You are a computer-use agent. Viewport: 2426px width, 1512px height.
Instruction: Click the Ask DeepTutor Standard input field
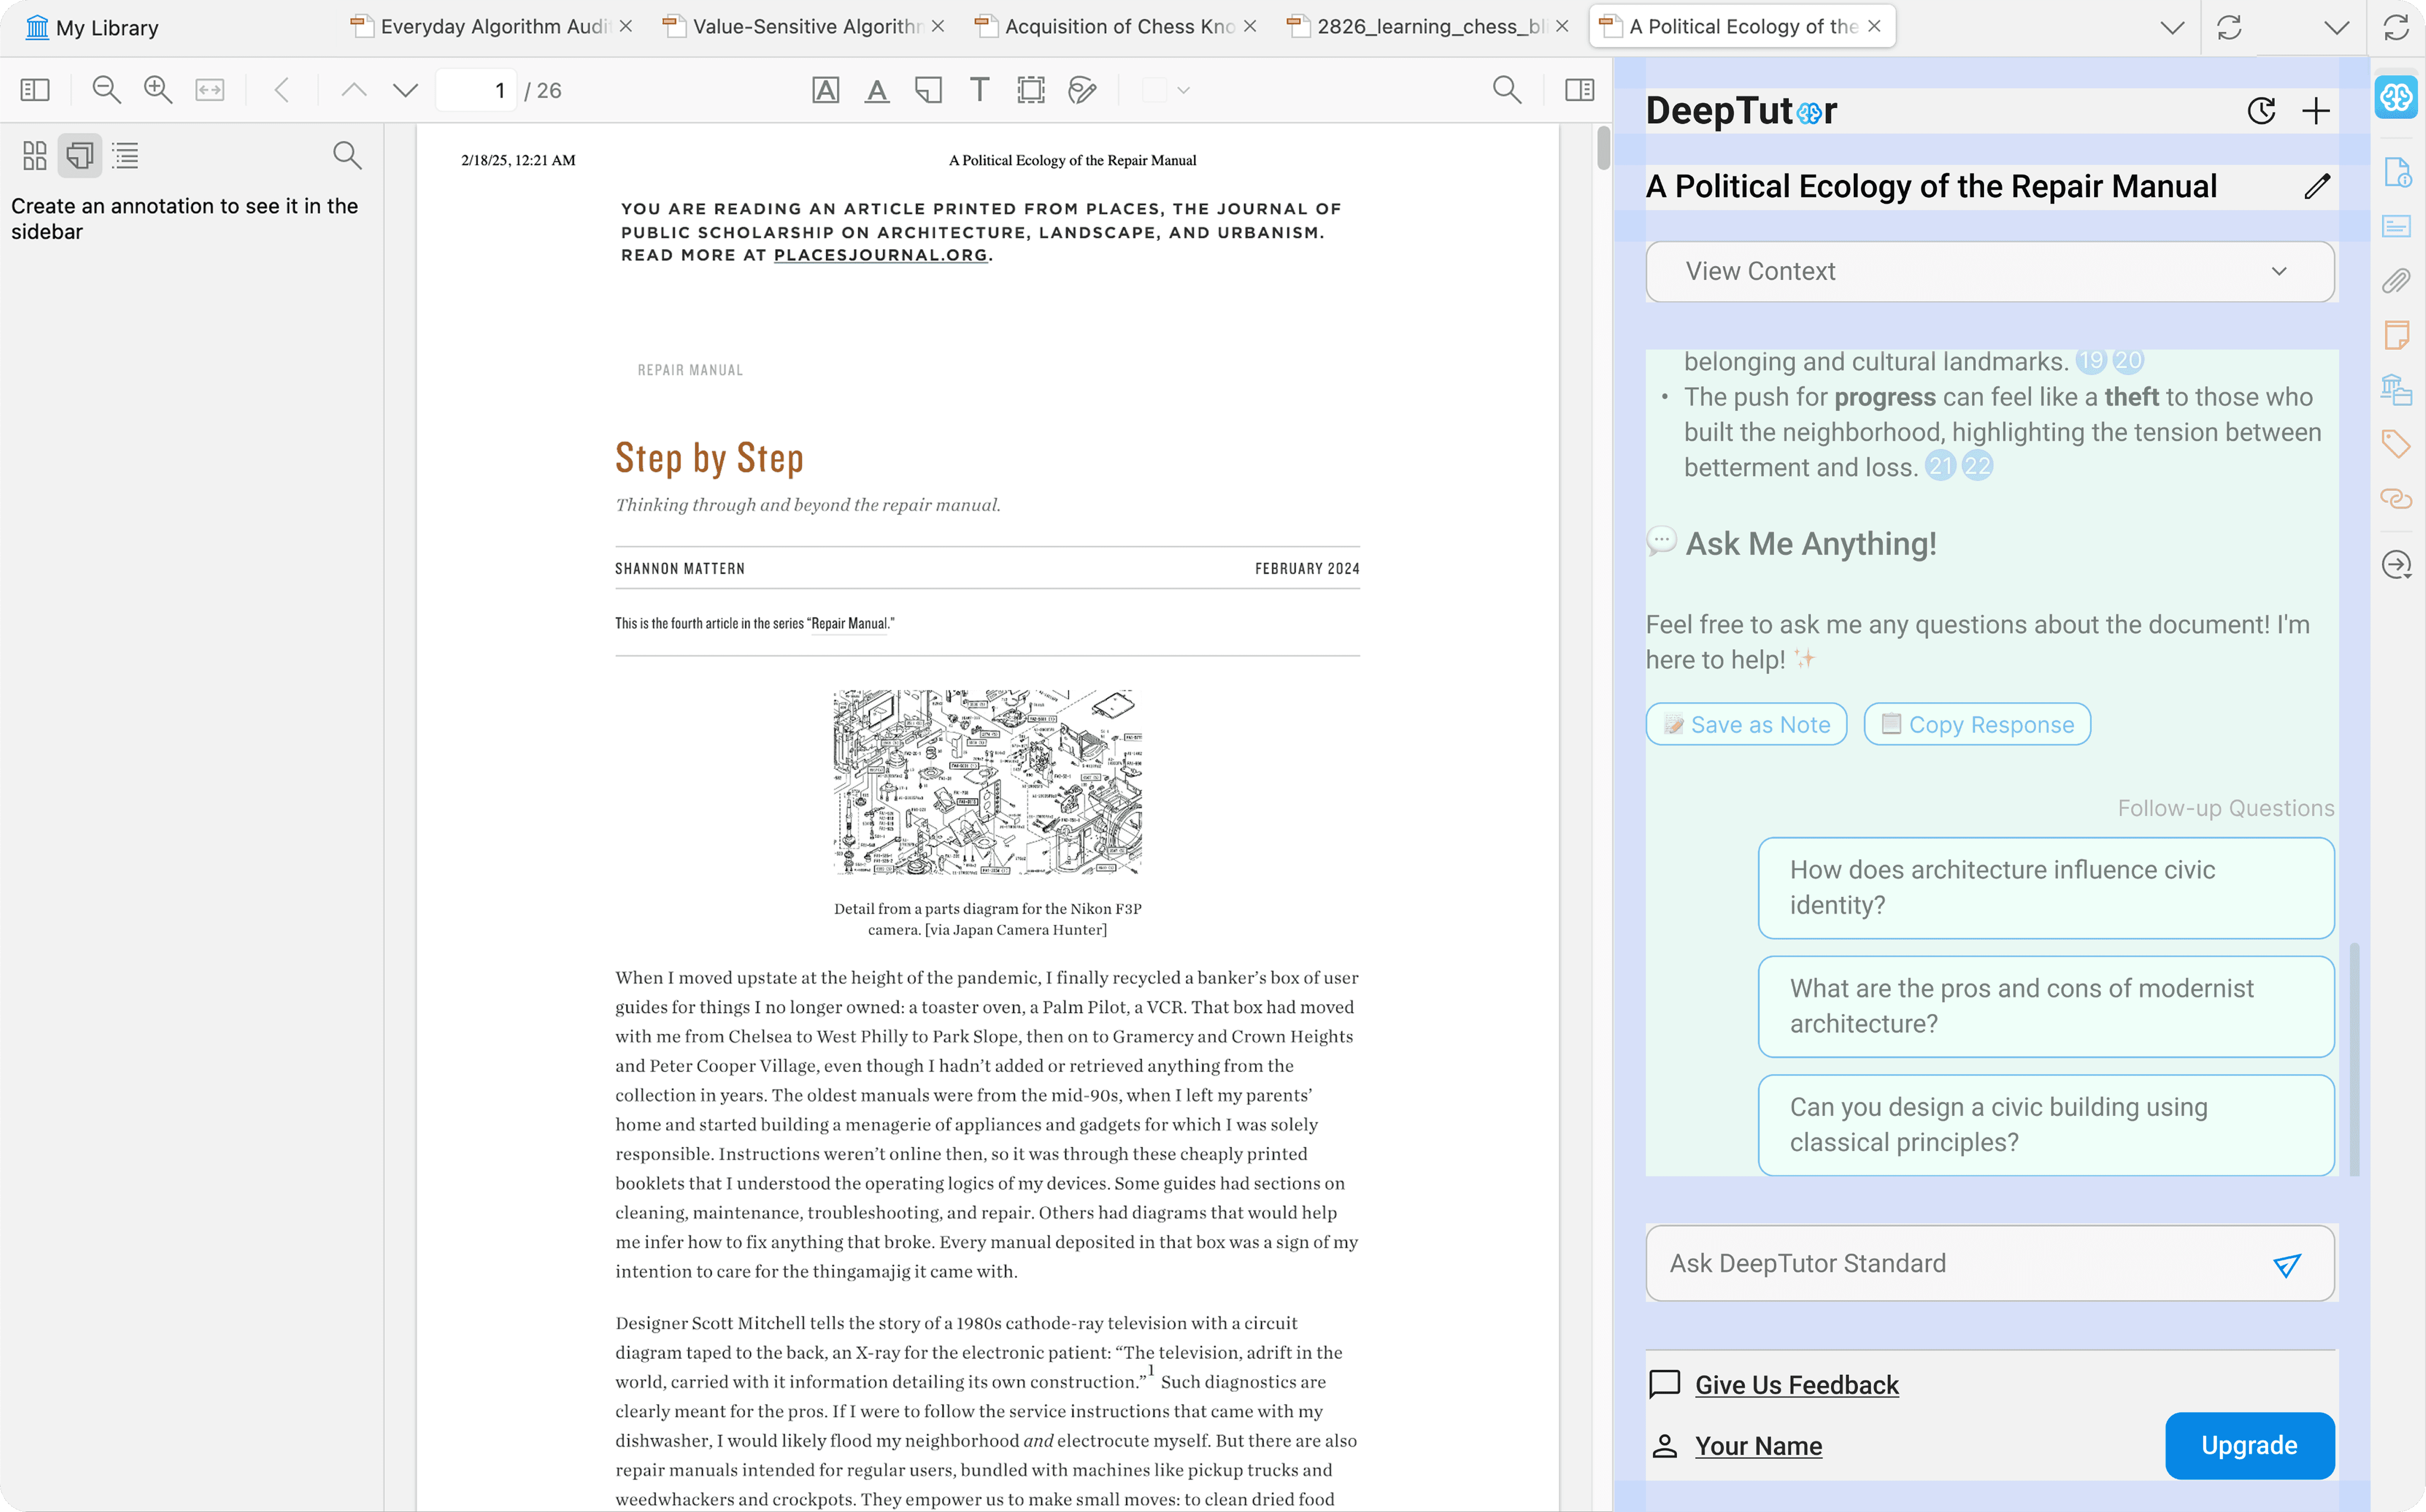click(x=1950, y=1263)
